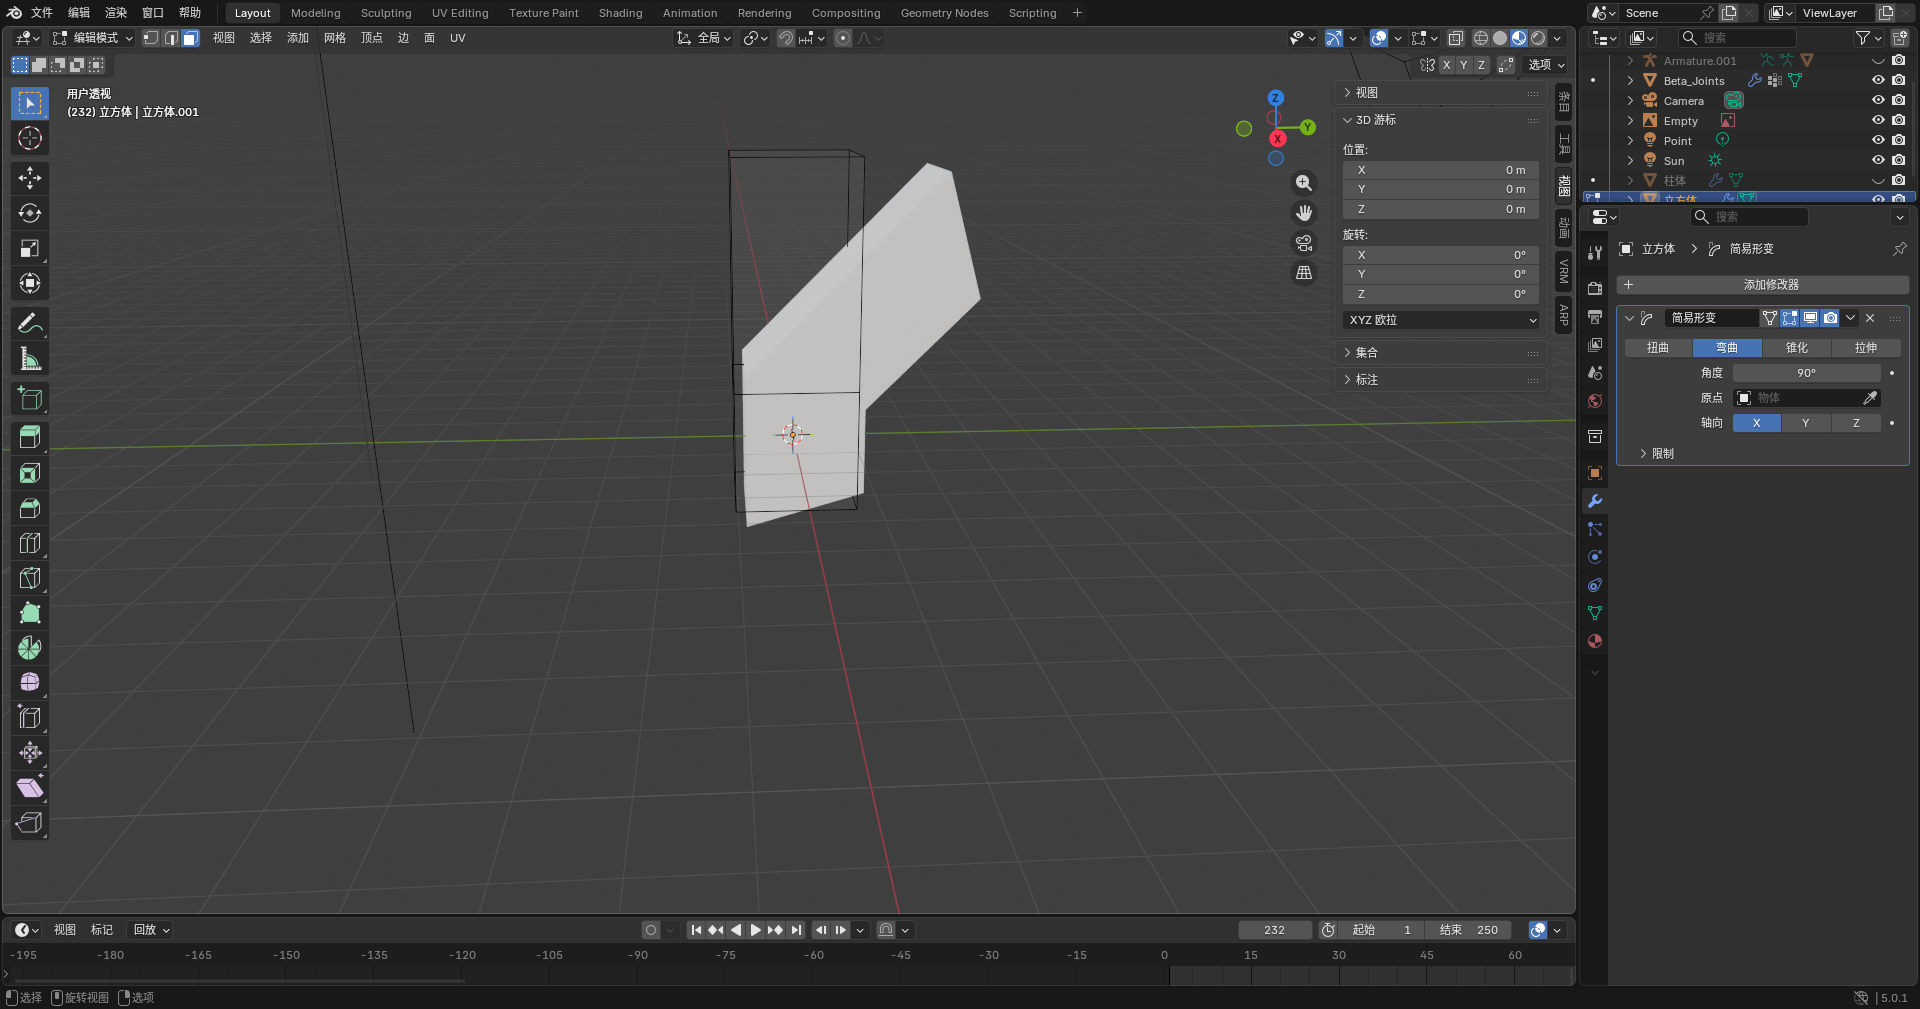Select the Inset Faces tool
Screen dimensions: 1920x1009
click(30, 473)
